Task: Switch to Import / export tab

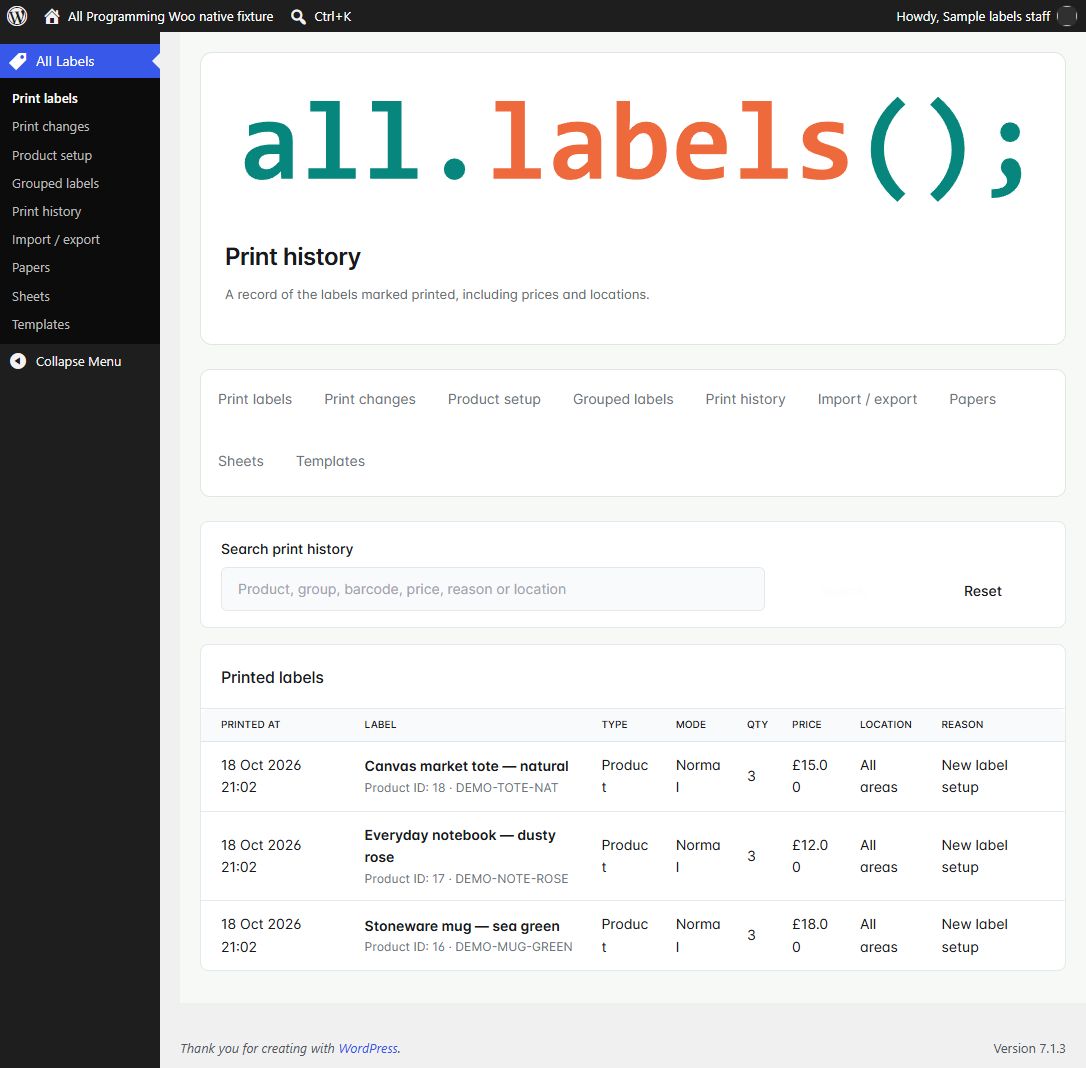Action: 867,399
